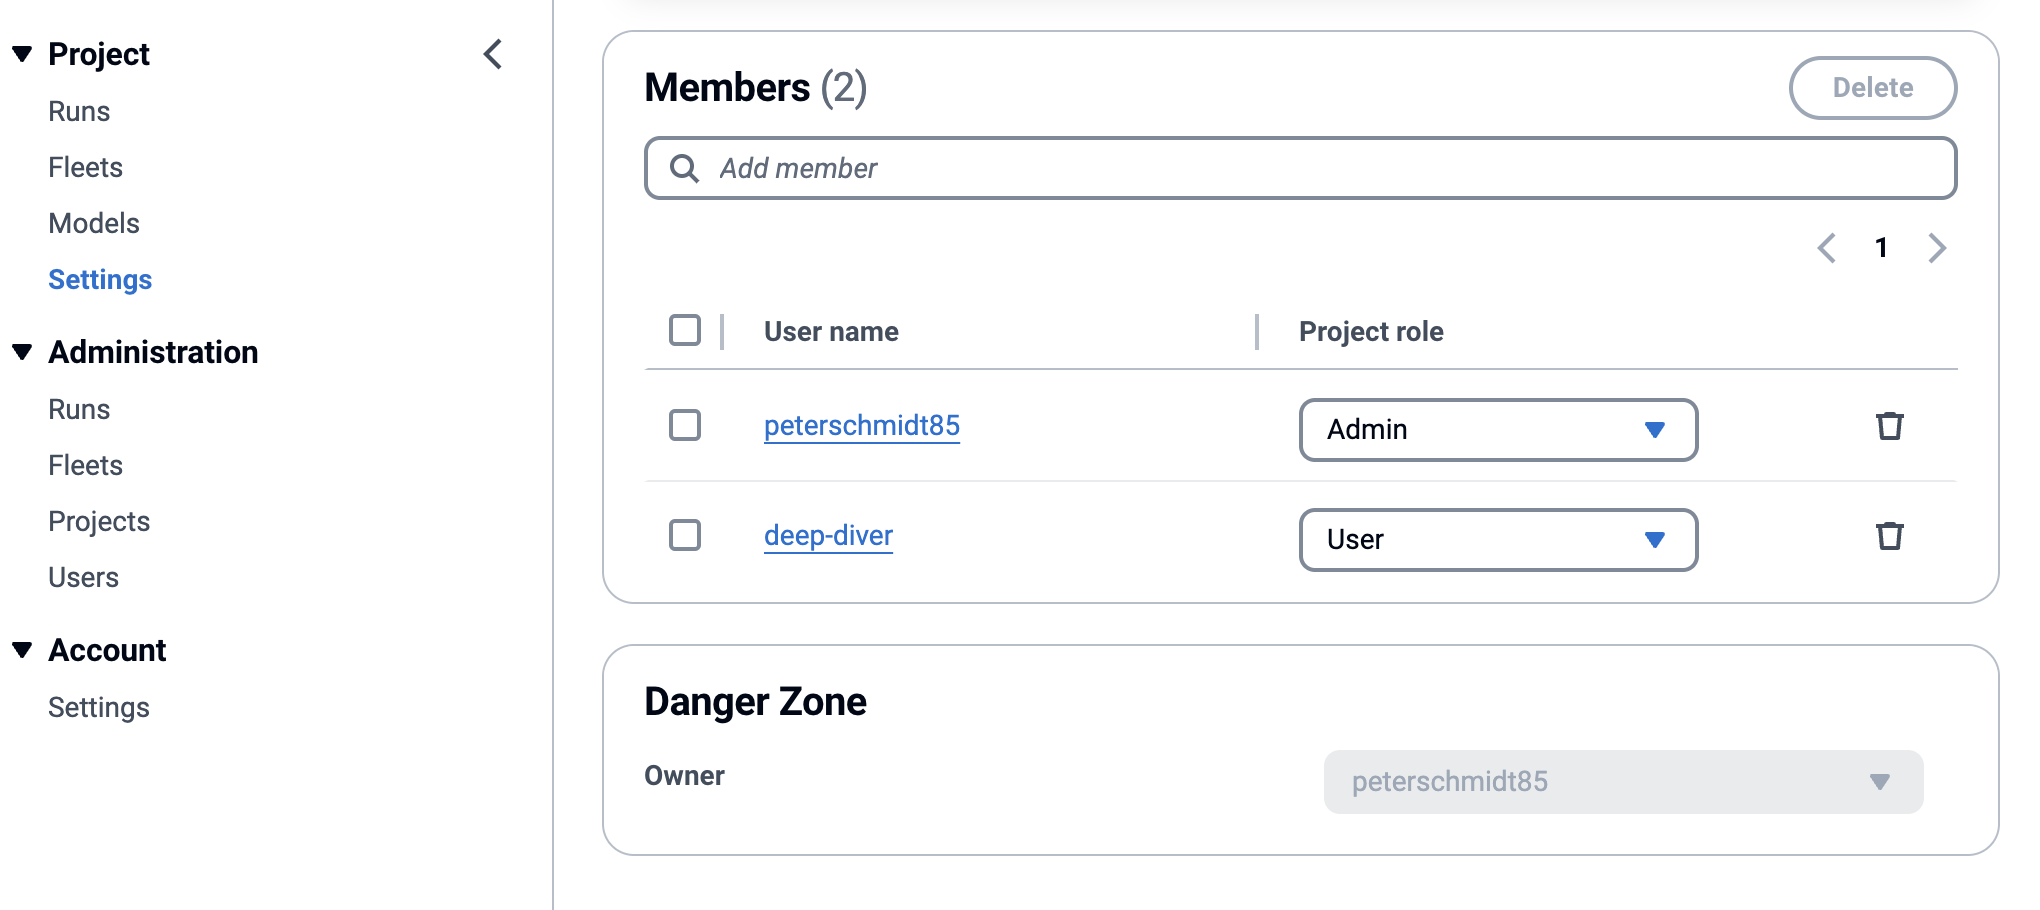
Task: Open the deep-diver user link
Action: (828, 536)
